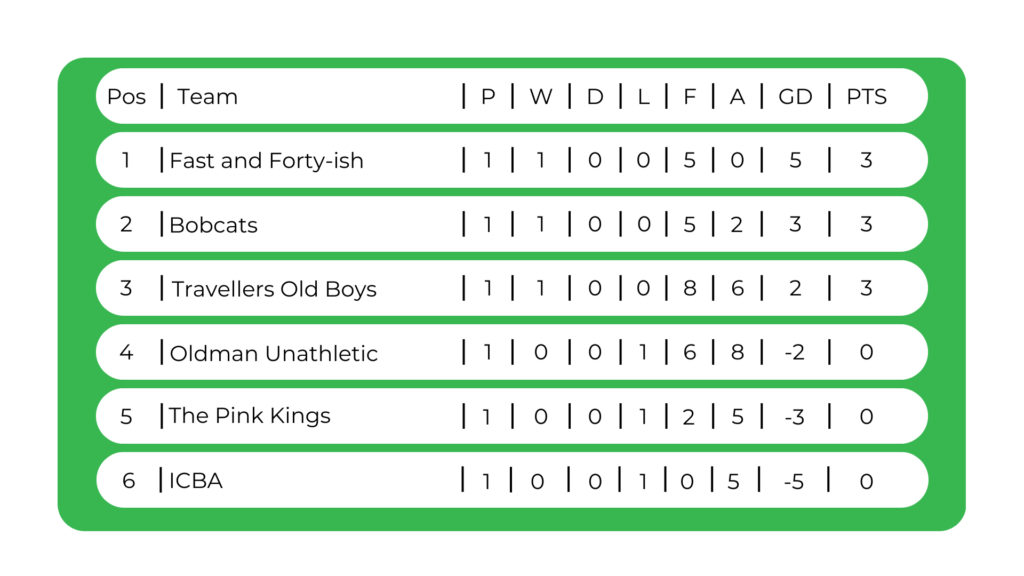1024x576 pixels.
Task: Click the L column header
Action: [x=643, y=97]
